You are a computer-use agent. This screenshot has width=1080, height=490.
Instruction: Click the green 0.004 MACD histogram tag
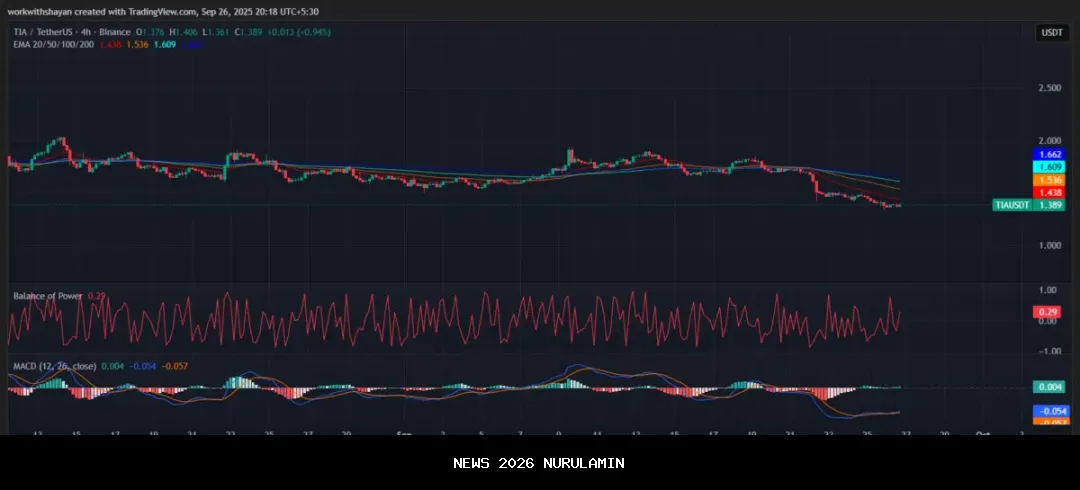tap(1050, 387)
